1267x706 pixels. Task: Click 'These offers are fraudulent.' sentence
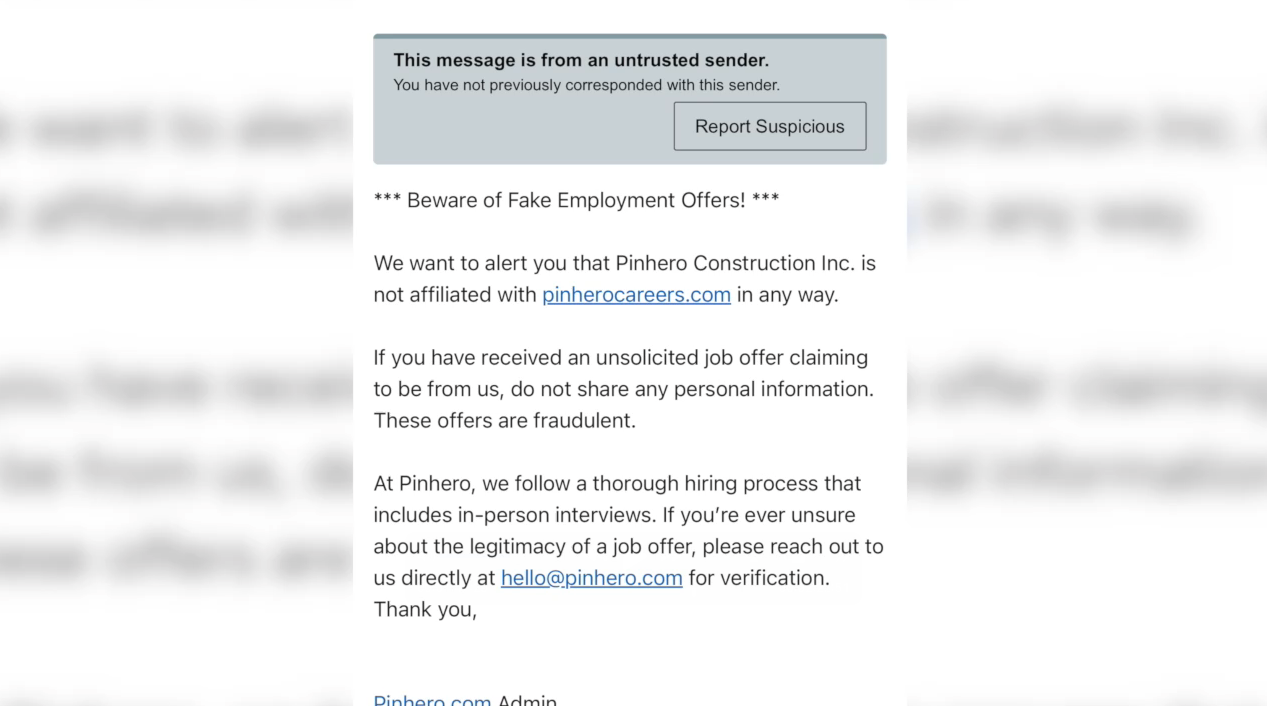point(504,421)
